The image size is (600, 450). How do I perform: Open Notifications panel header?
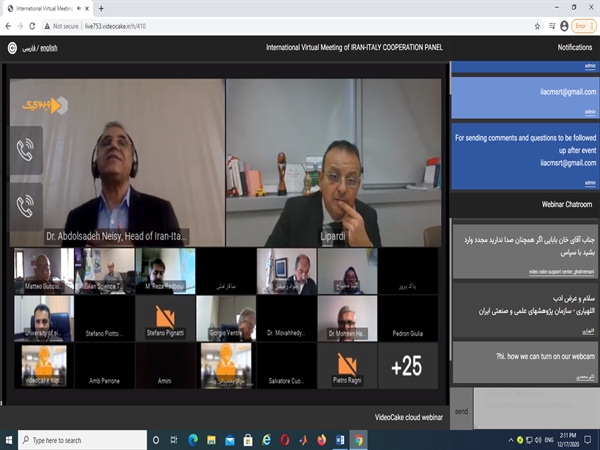(x=574, y=47)
